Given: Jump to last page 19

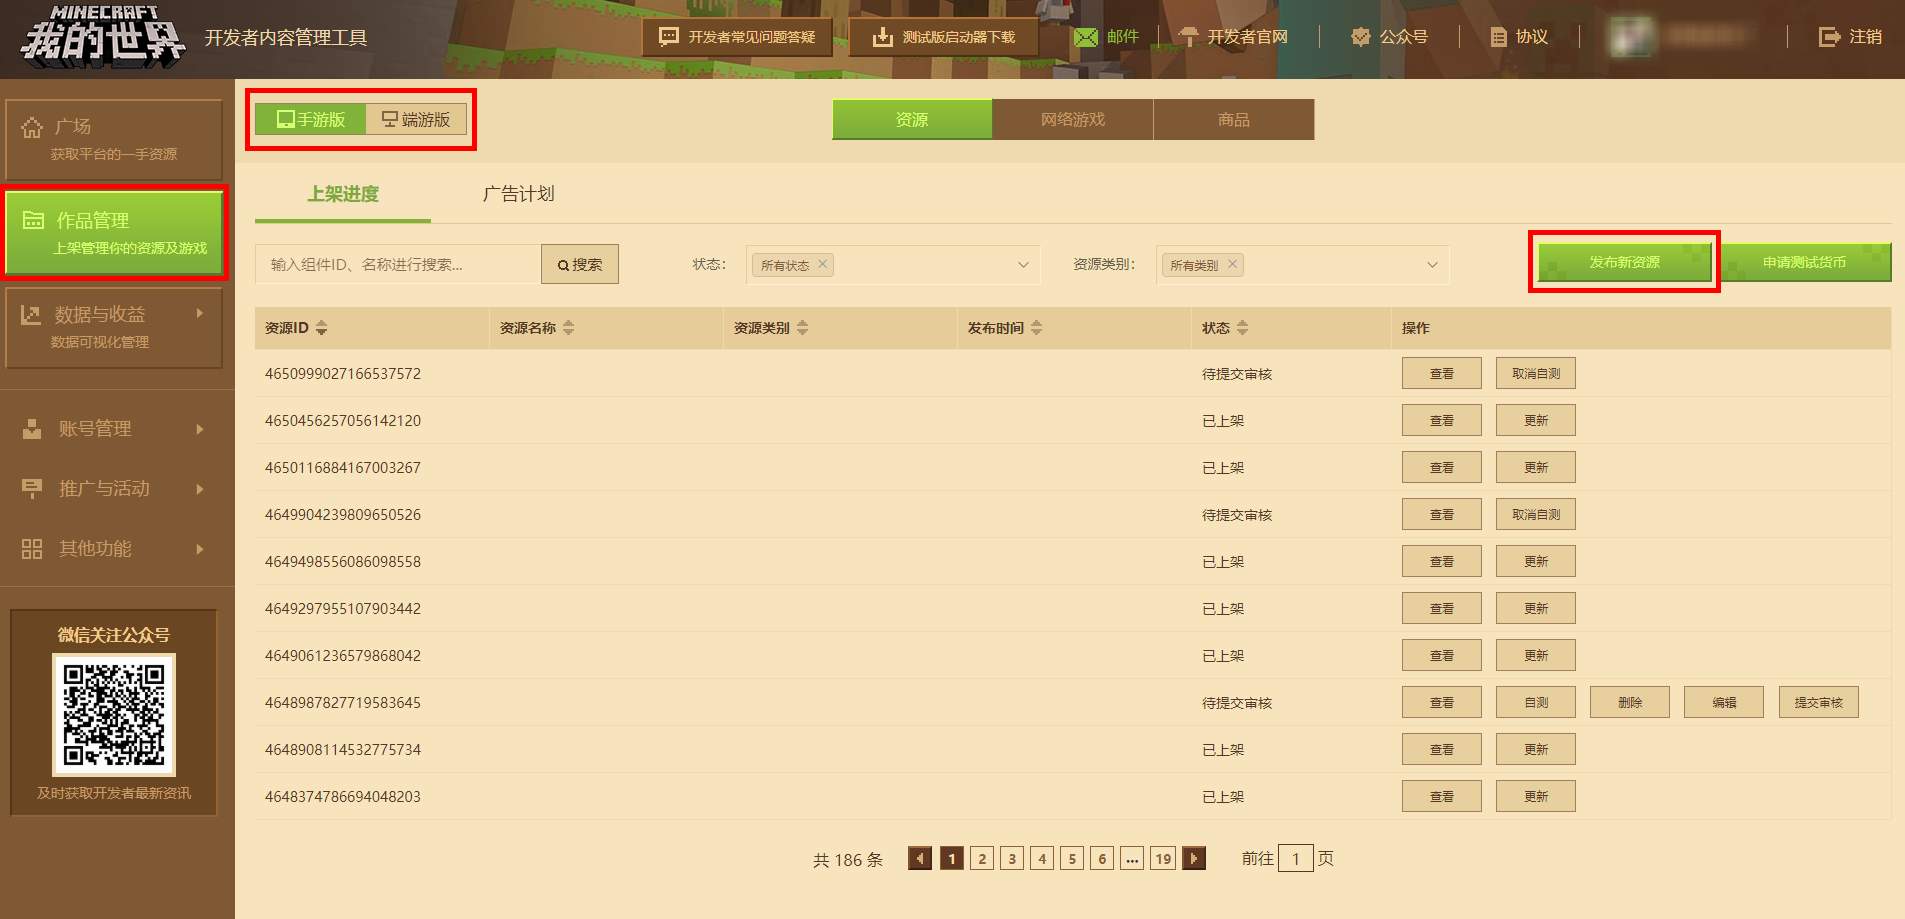Looking at the screenshot, I should [1162, 858].
